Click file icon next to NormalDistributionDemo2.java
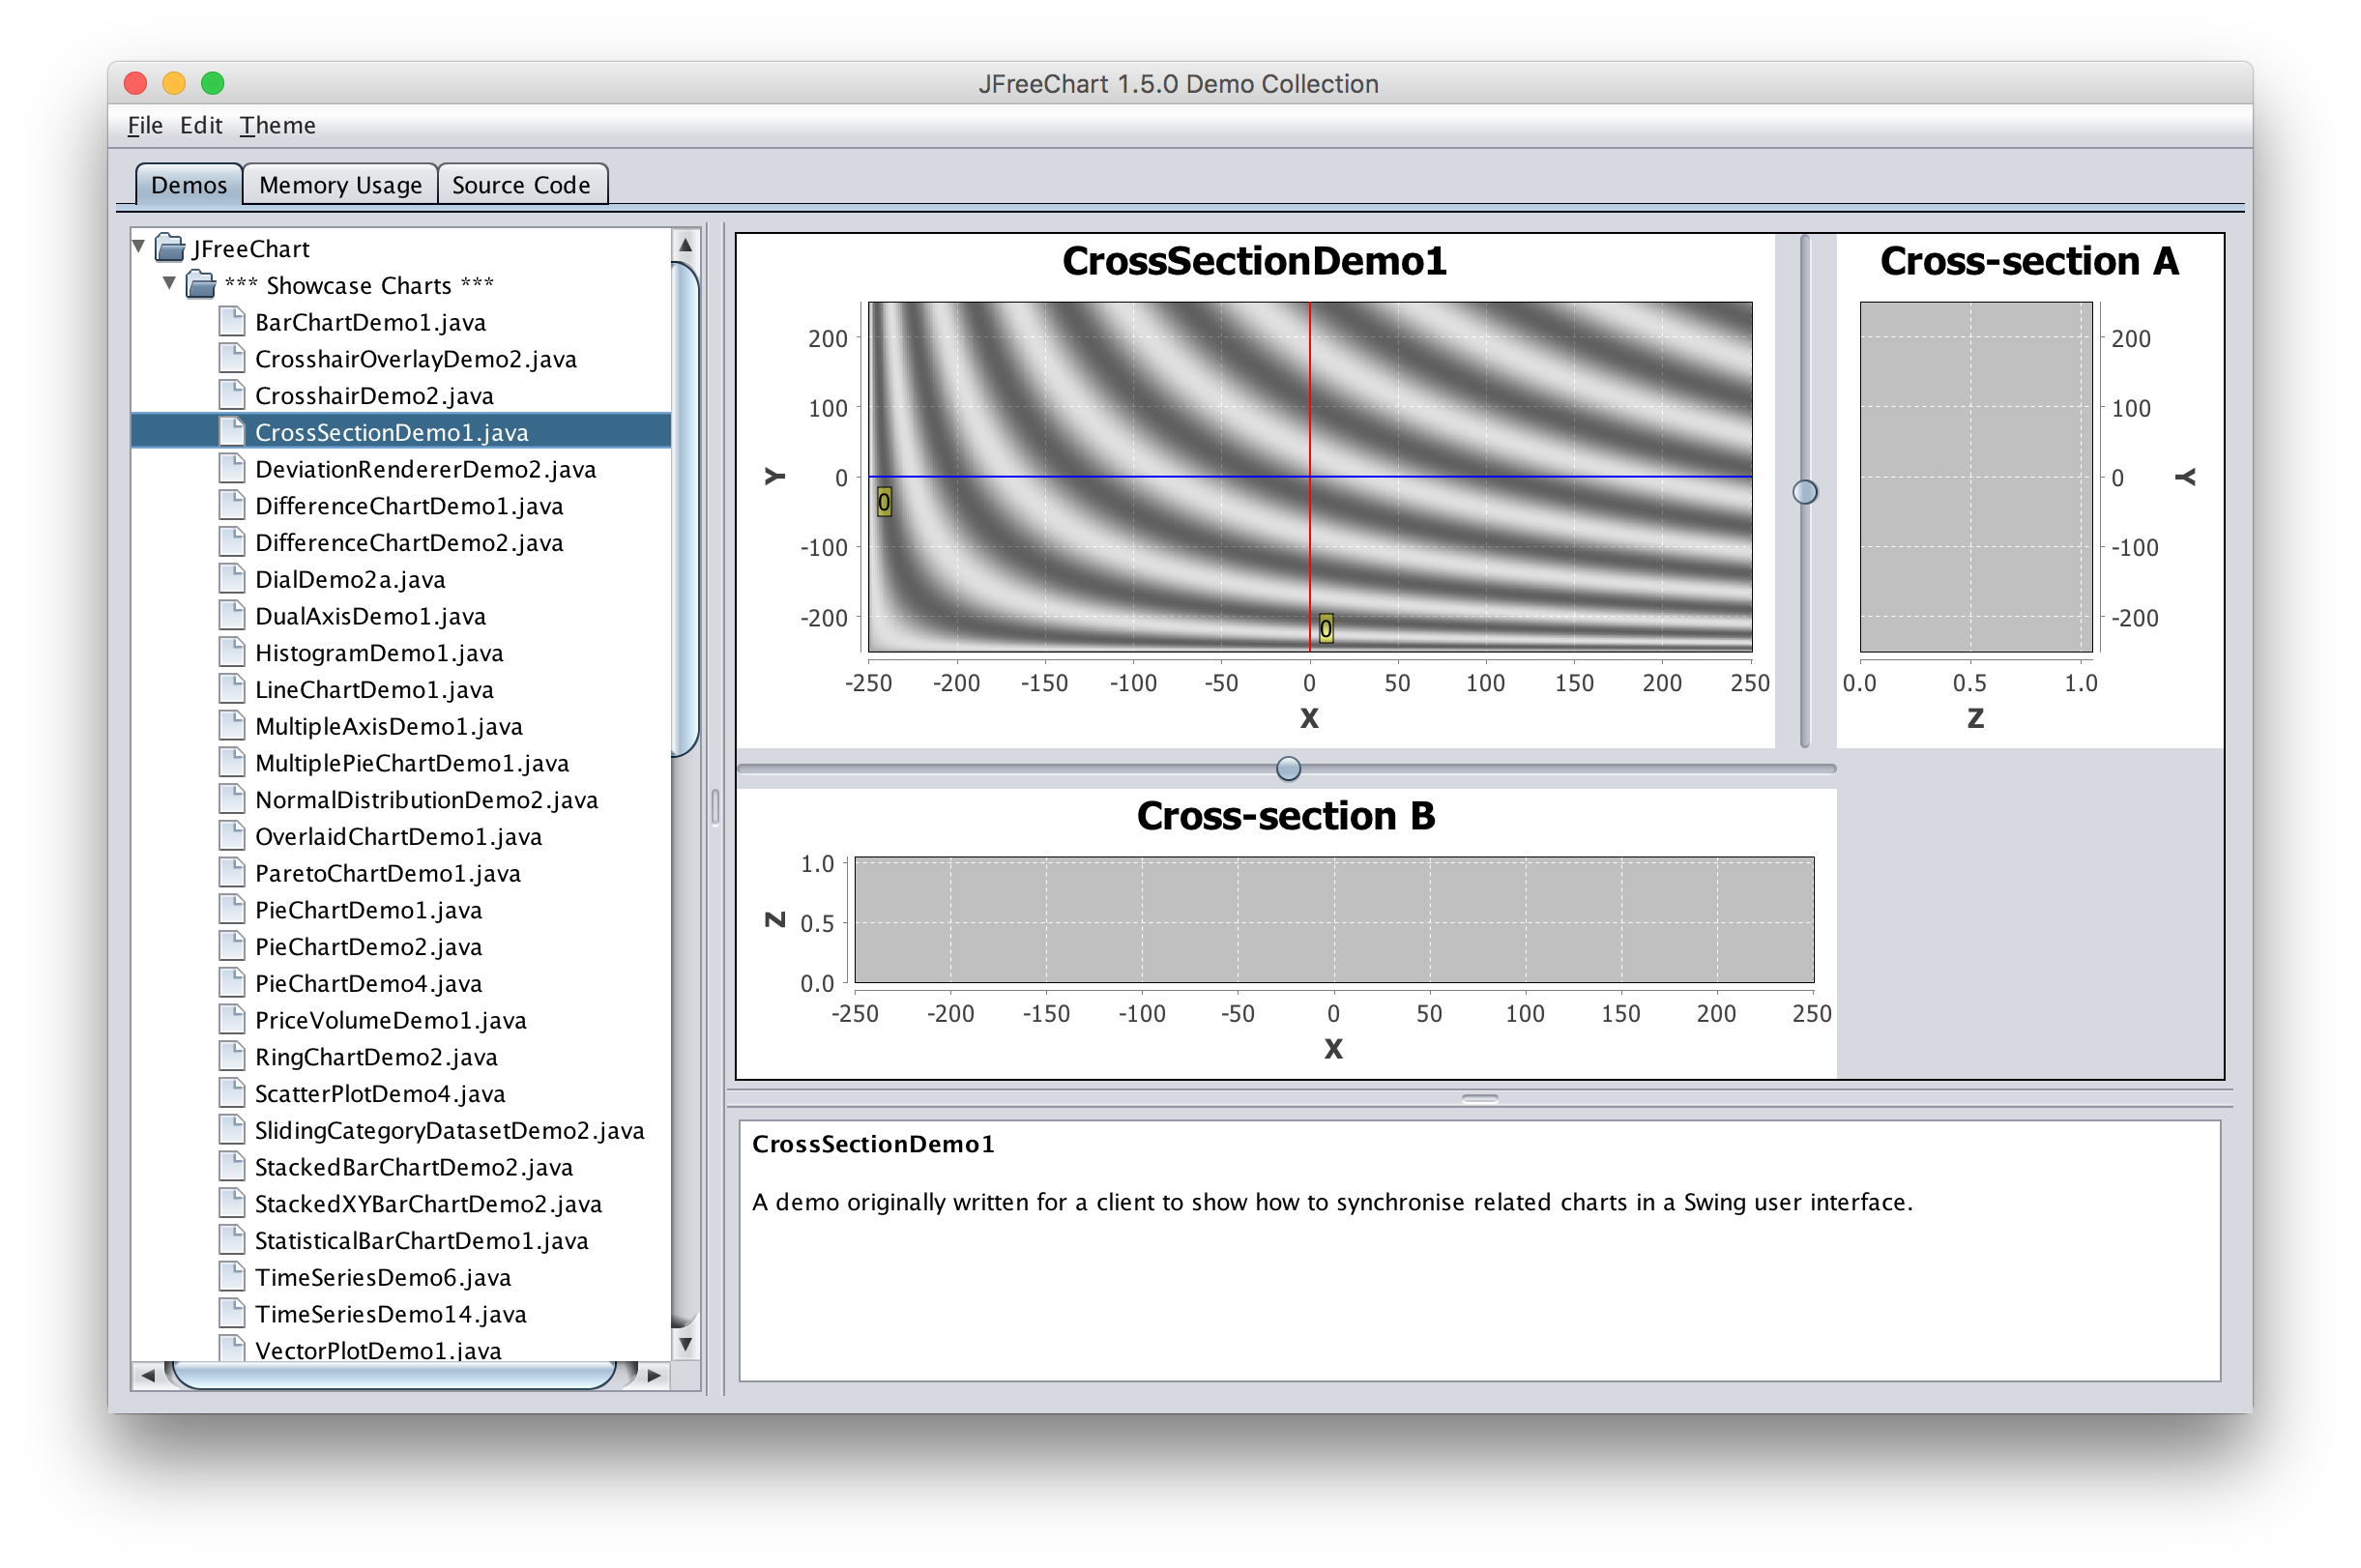Screen dimensions: 2361x1568 pos(232,799)
